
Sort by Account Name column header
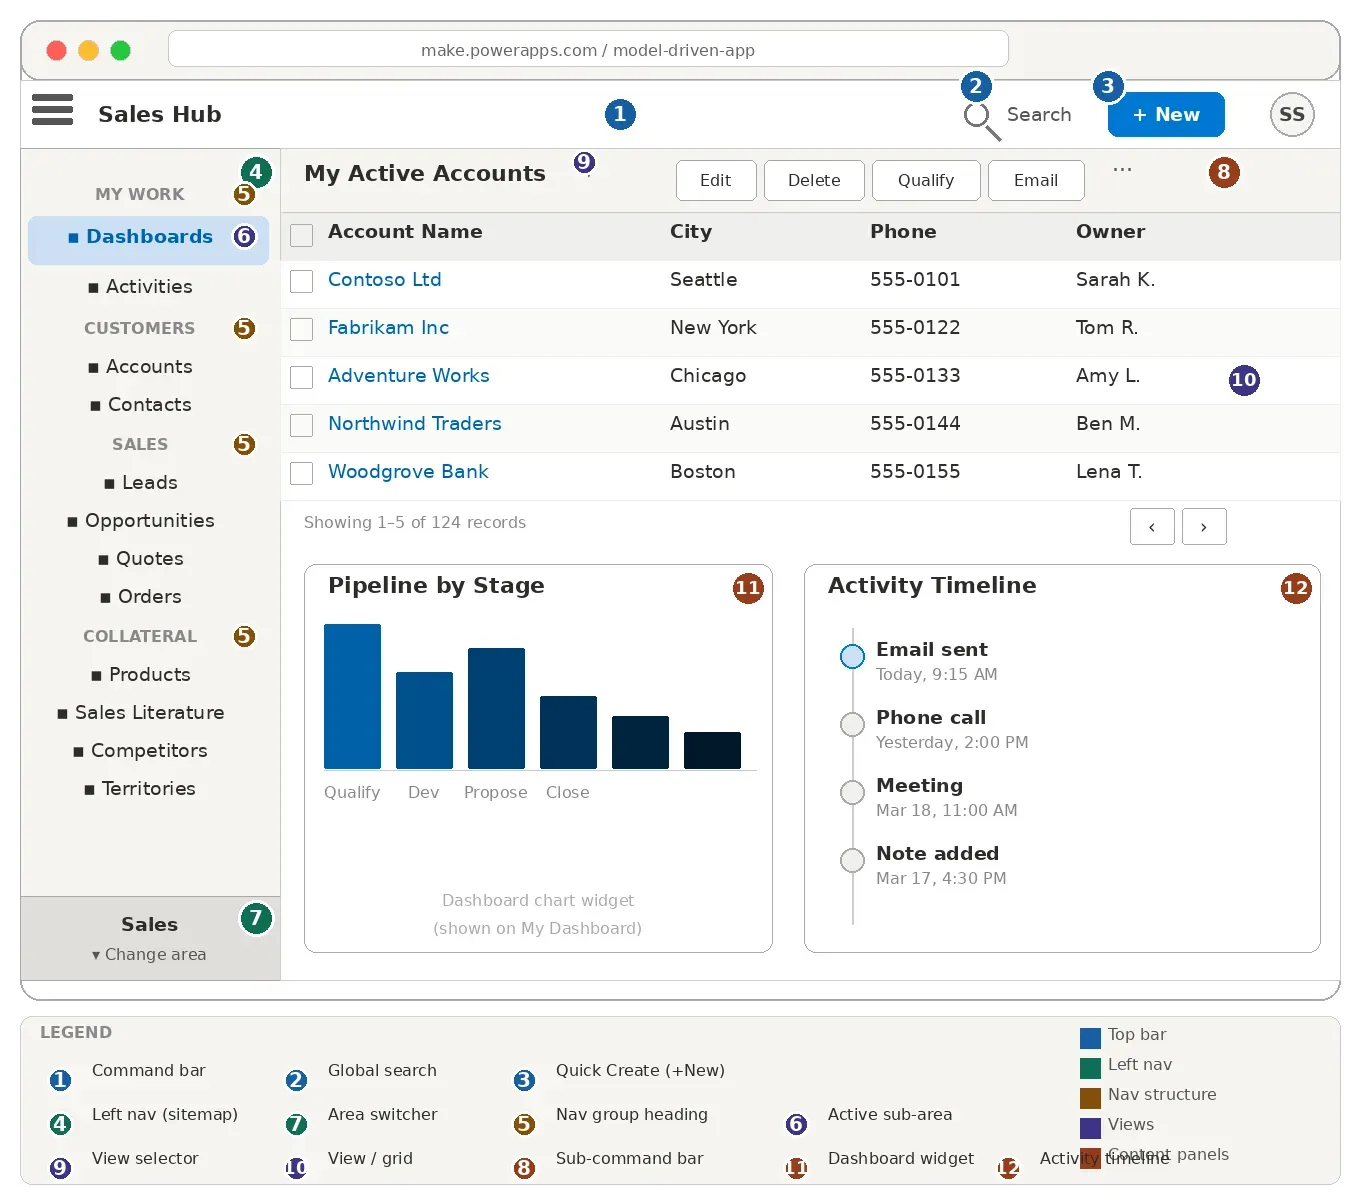(x=405, y=232)
